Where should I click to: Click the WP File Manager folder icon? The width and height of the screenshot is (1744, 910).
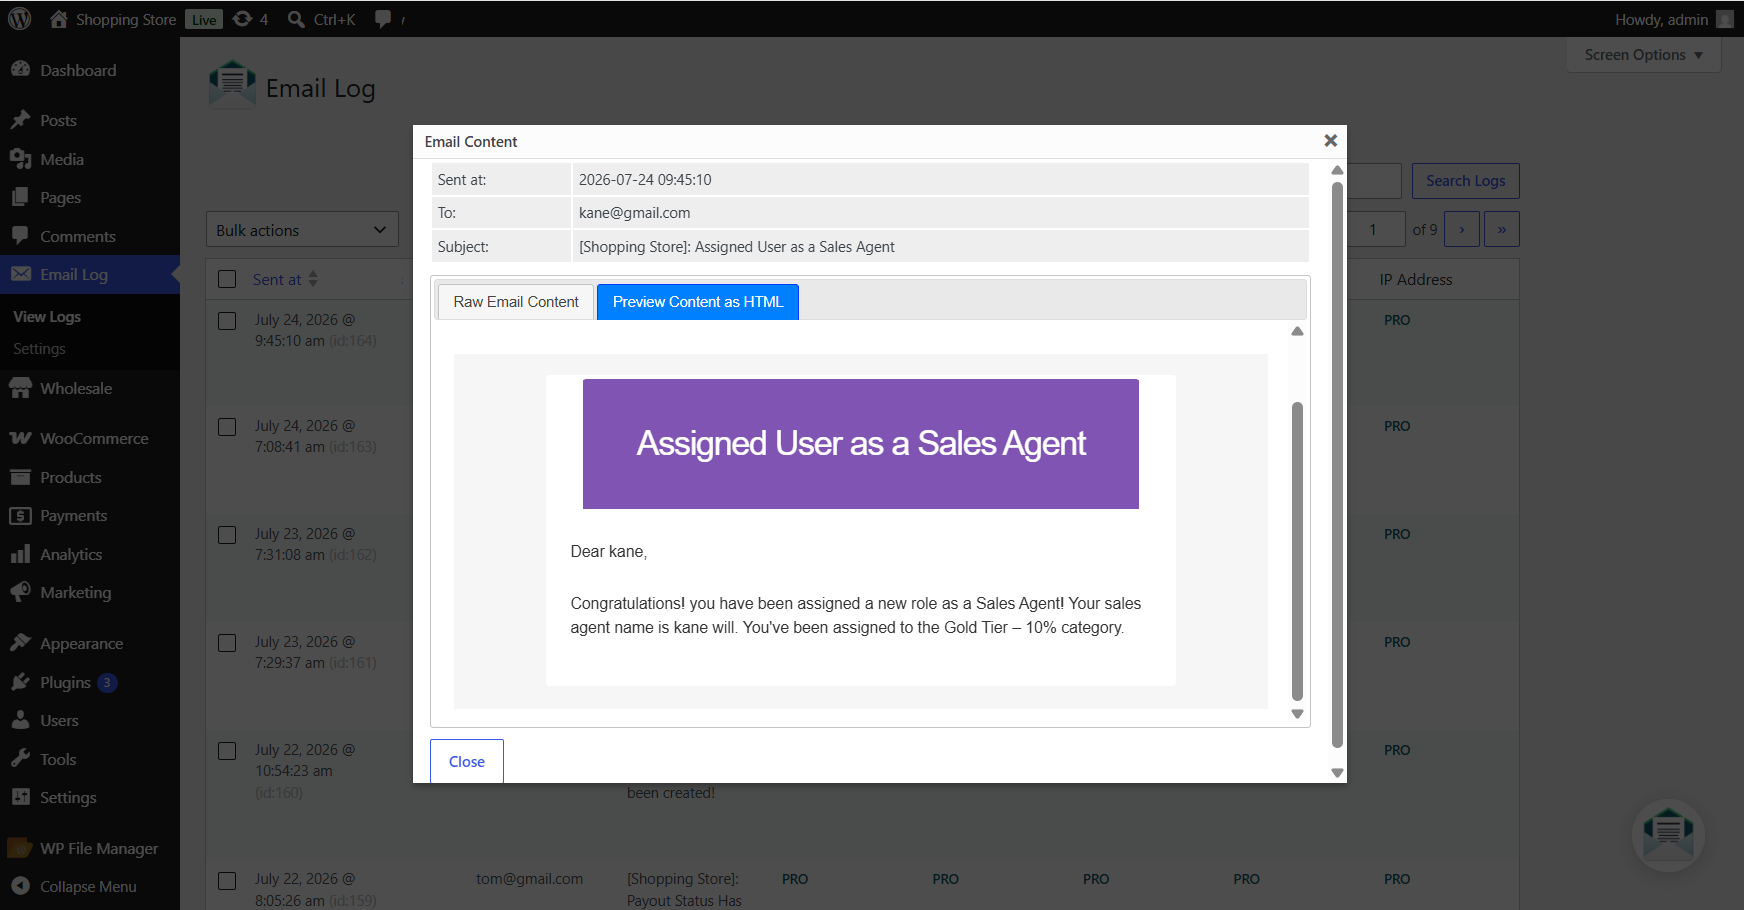coord(20,848)
